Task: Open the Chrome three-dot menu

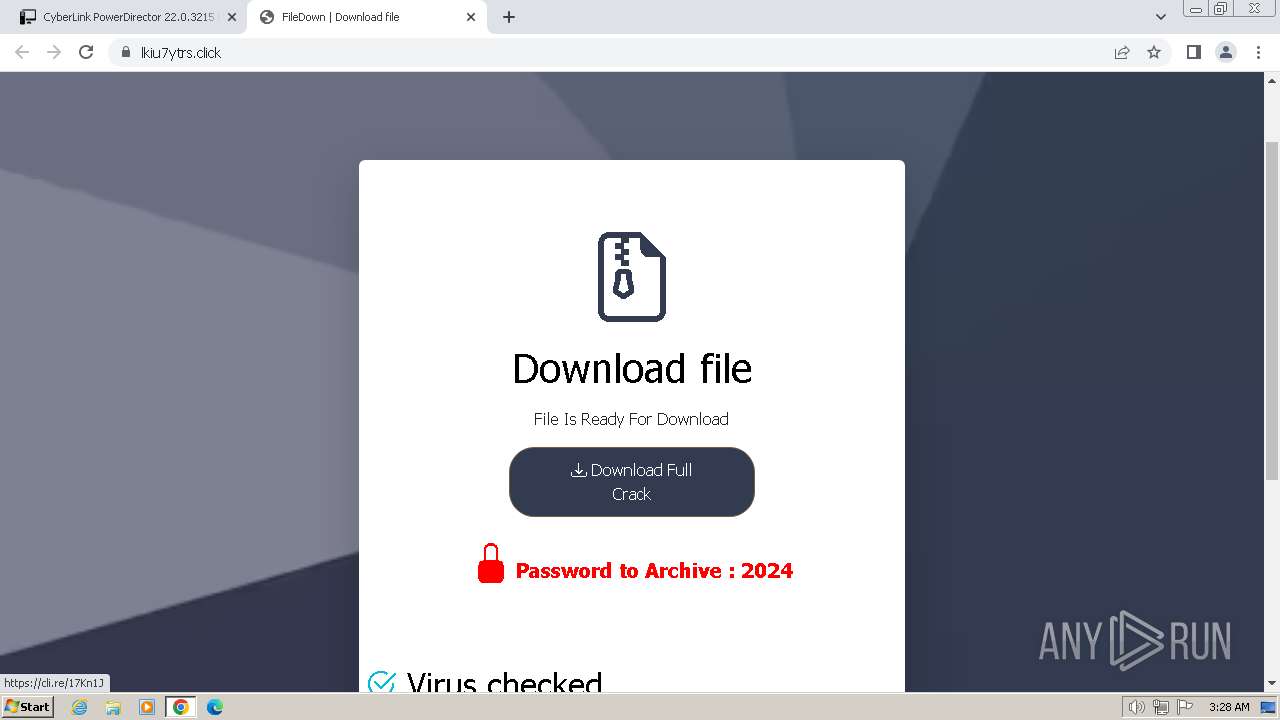Action: pyautogui.click(x=1259, y=52)
